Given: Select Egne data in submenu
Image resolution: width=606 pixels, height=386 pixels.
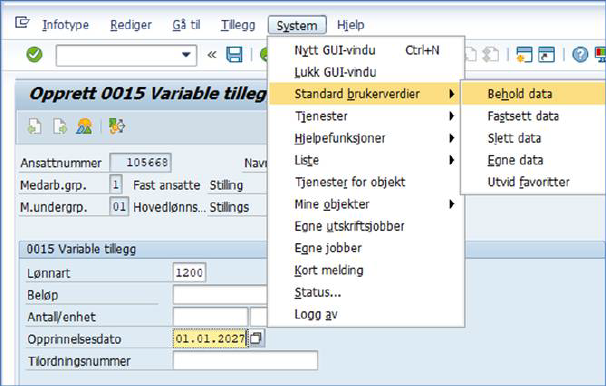Looking at the screenshot, I should [x=534, y=160].
